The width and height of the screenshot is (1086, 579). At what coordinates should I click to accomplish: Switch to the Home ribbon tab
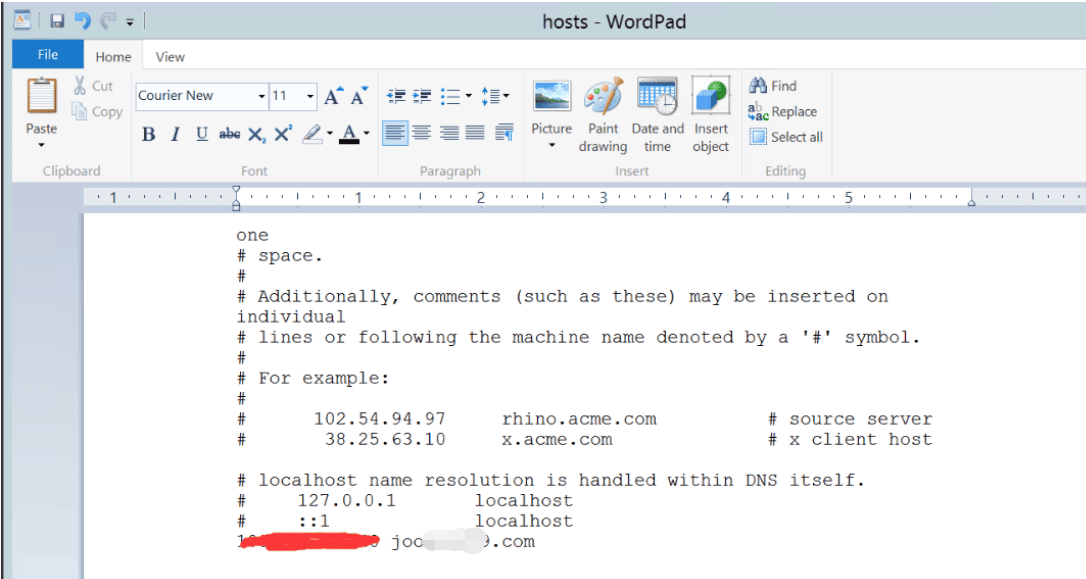click(113, 57)
